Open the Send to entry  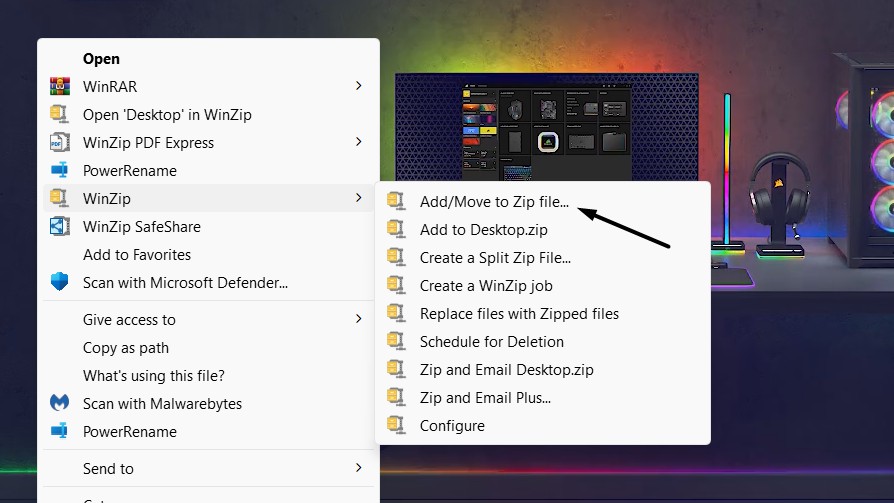click(209, 468)
